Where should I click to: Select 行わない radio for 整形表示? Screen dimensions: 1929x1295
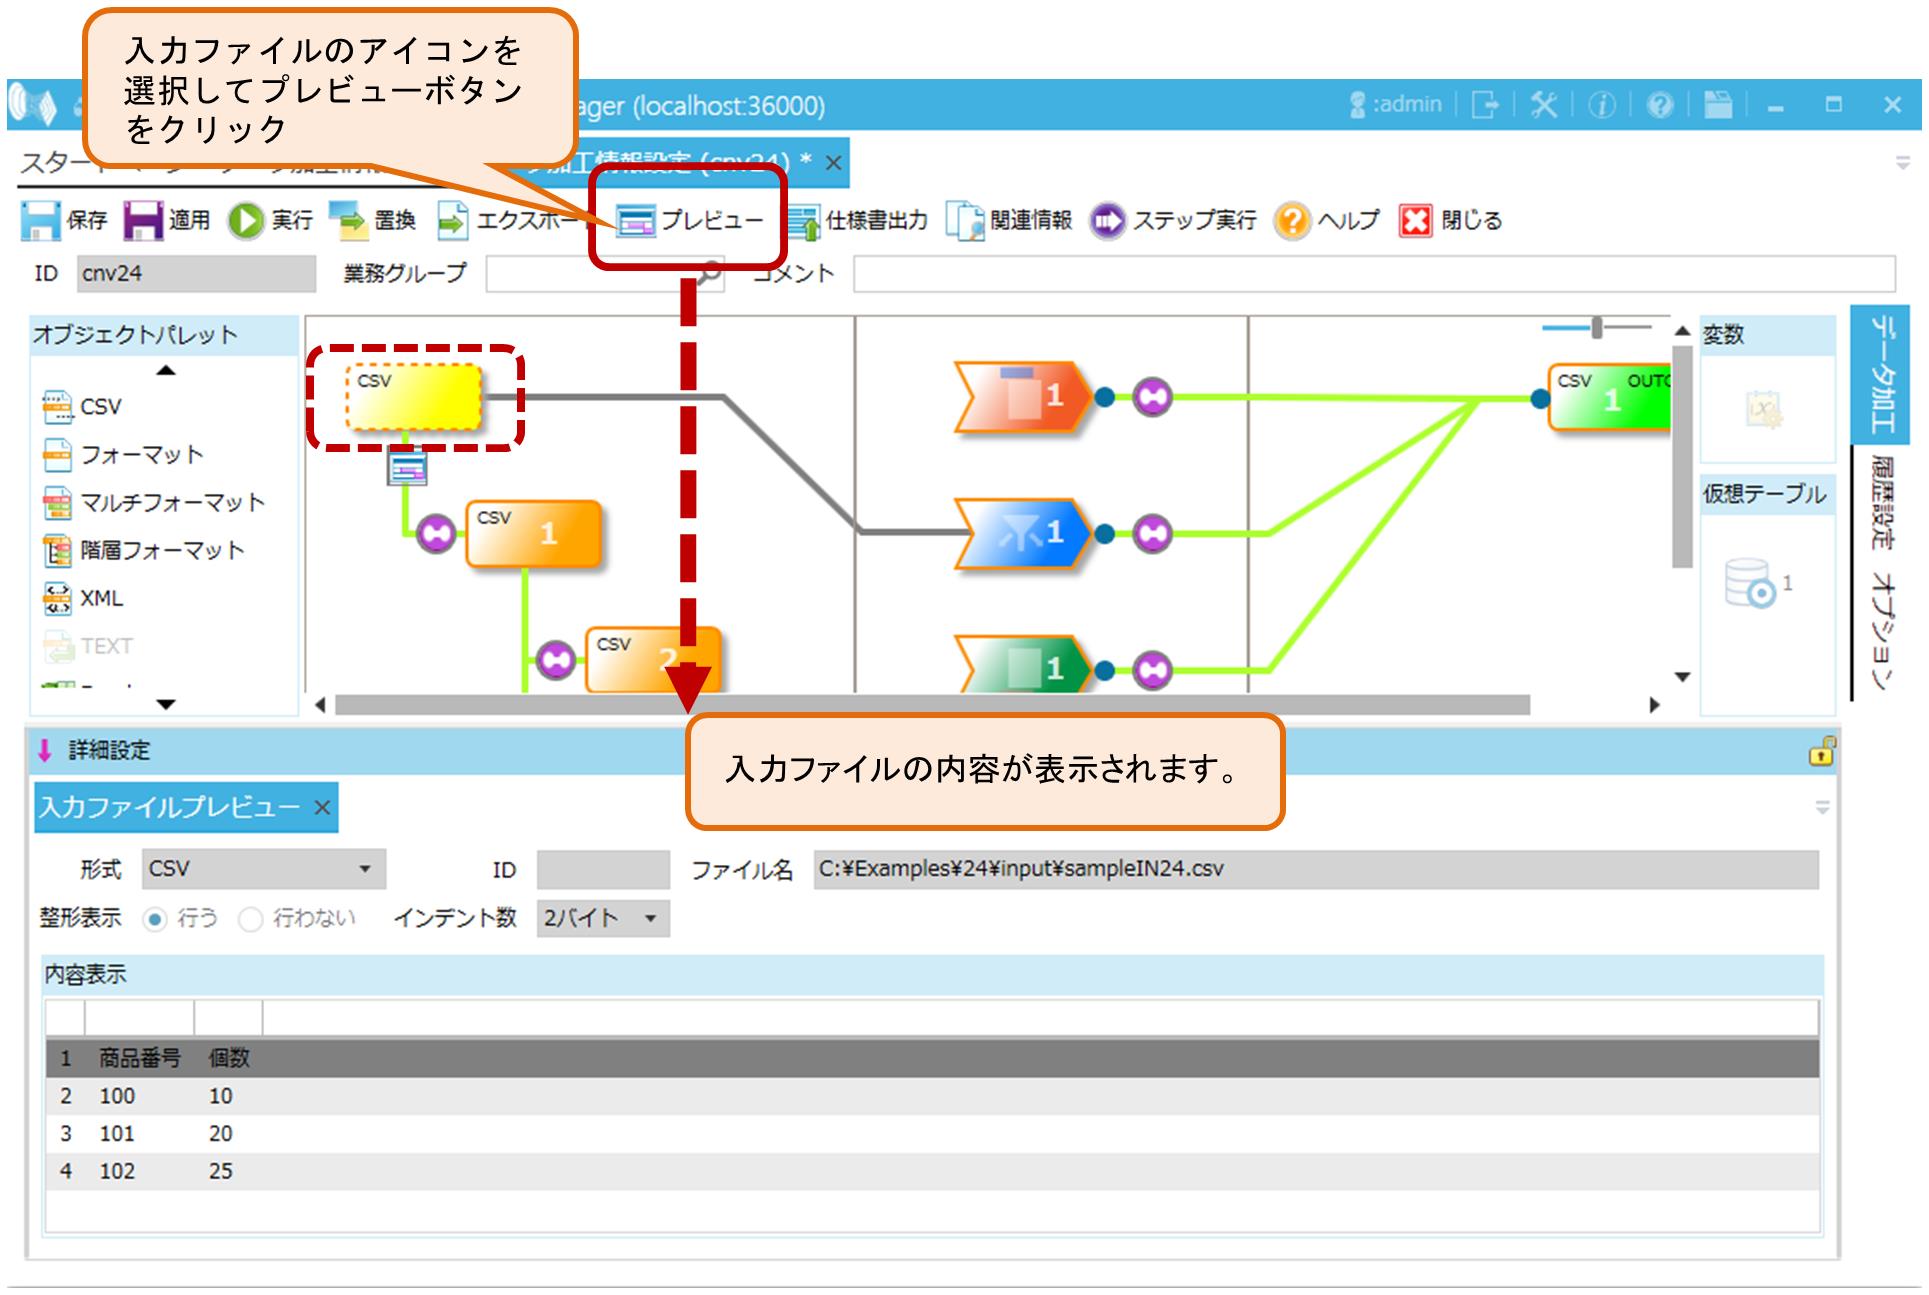(251, 919)
